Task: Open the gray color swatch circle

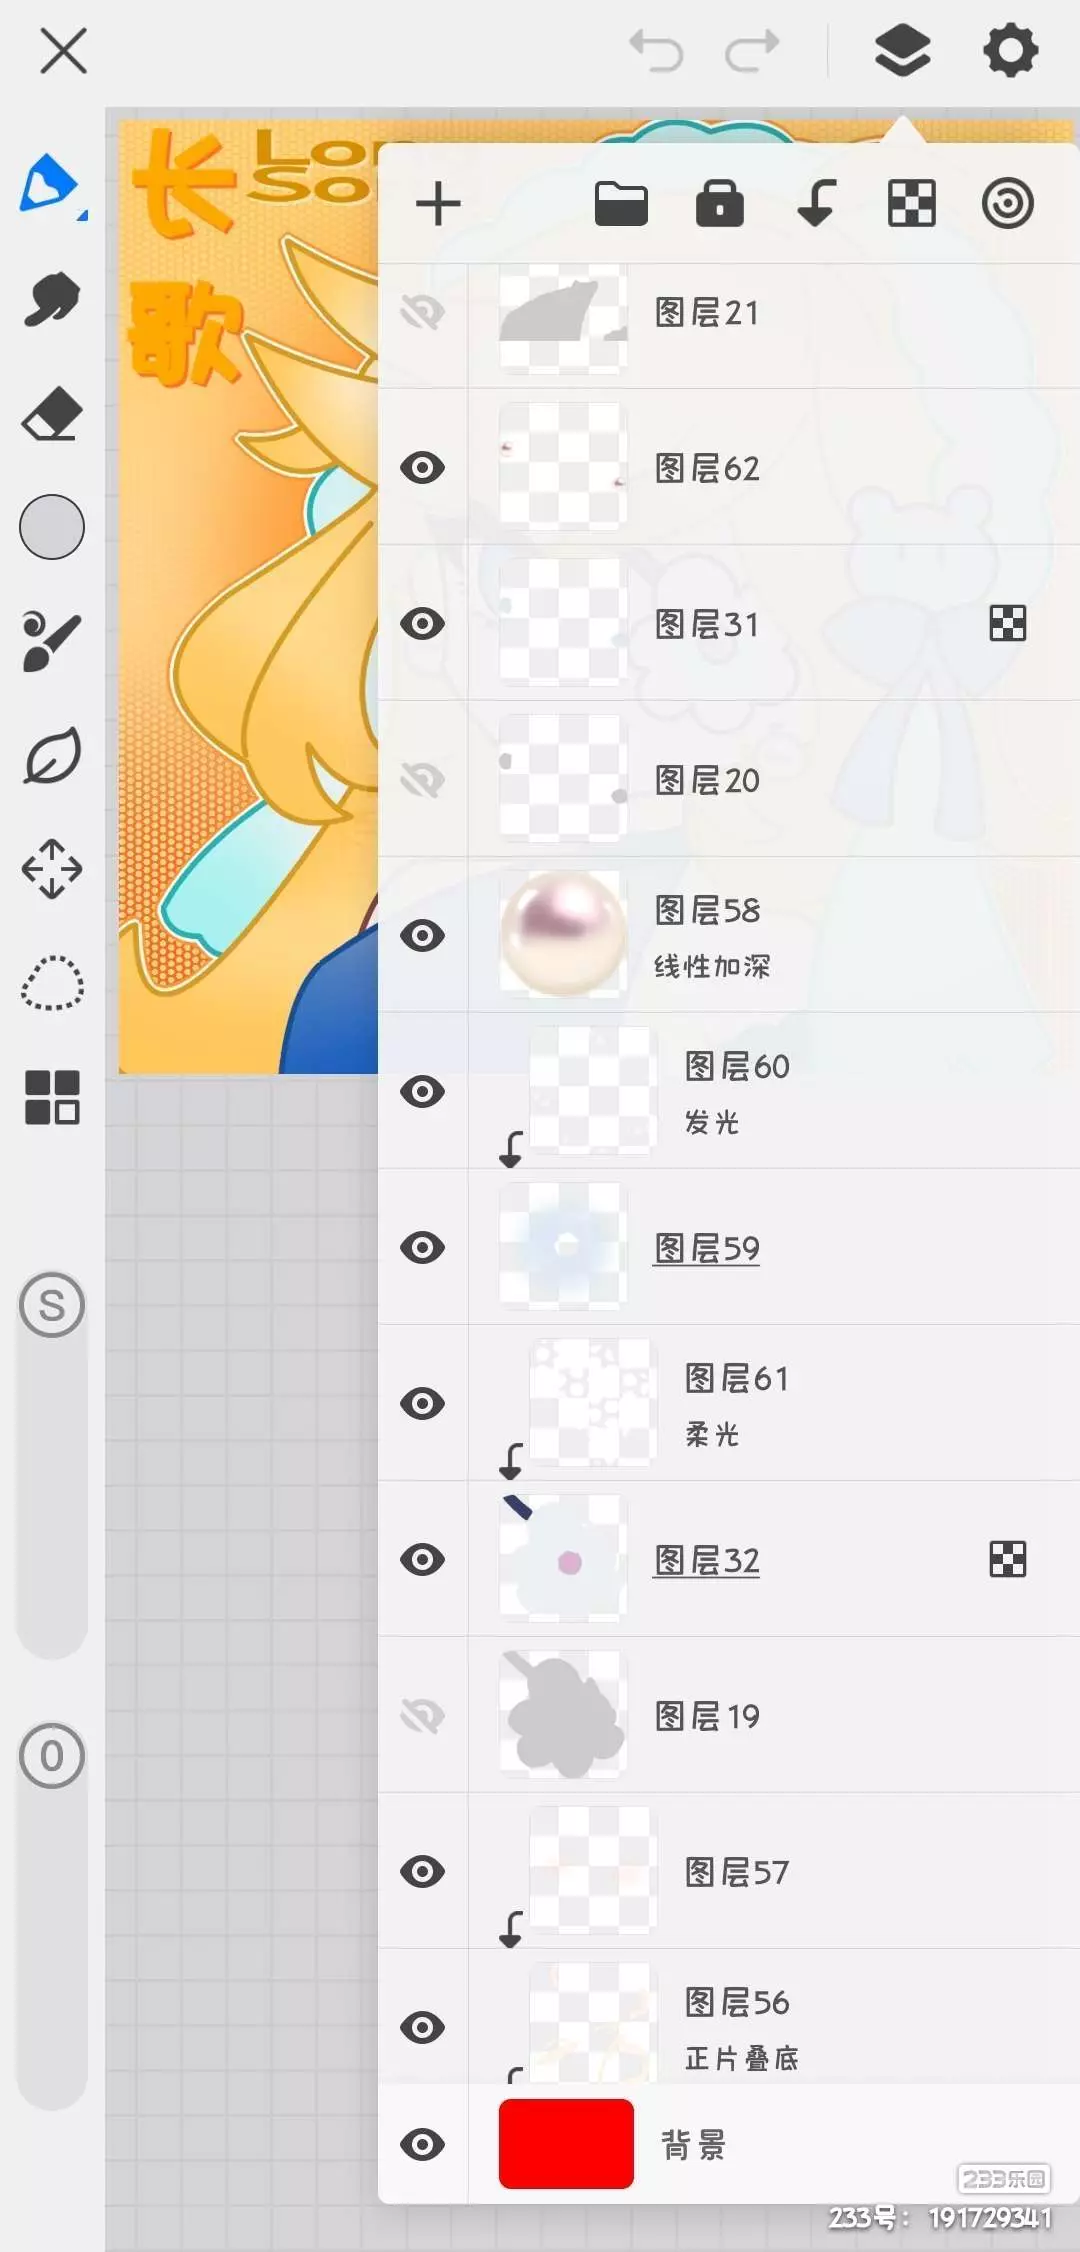Action: (52, 527)
